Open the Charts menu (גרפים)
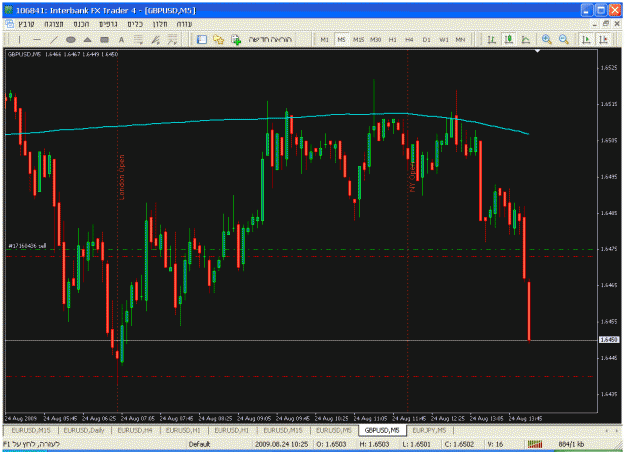 pyautogui.click(x=108, y=24)
